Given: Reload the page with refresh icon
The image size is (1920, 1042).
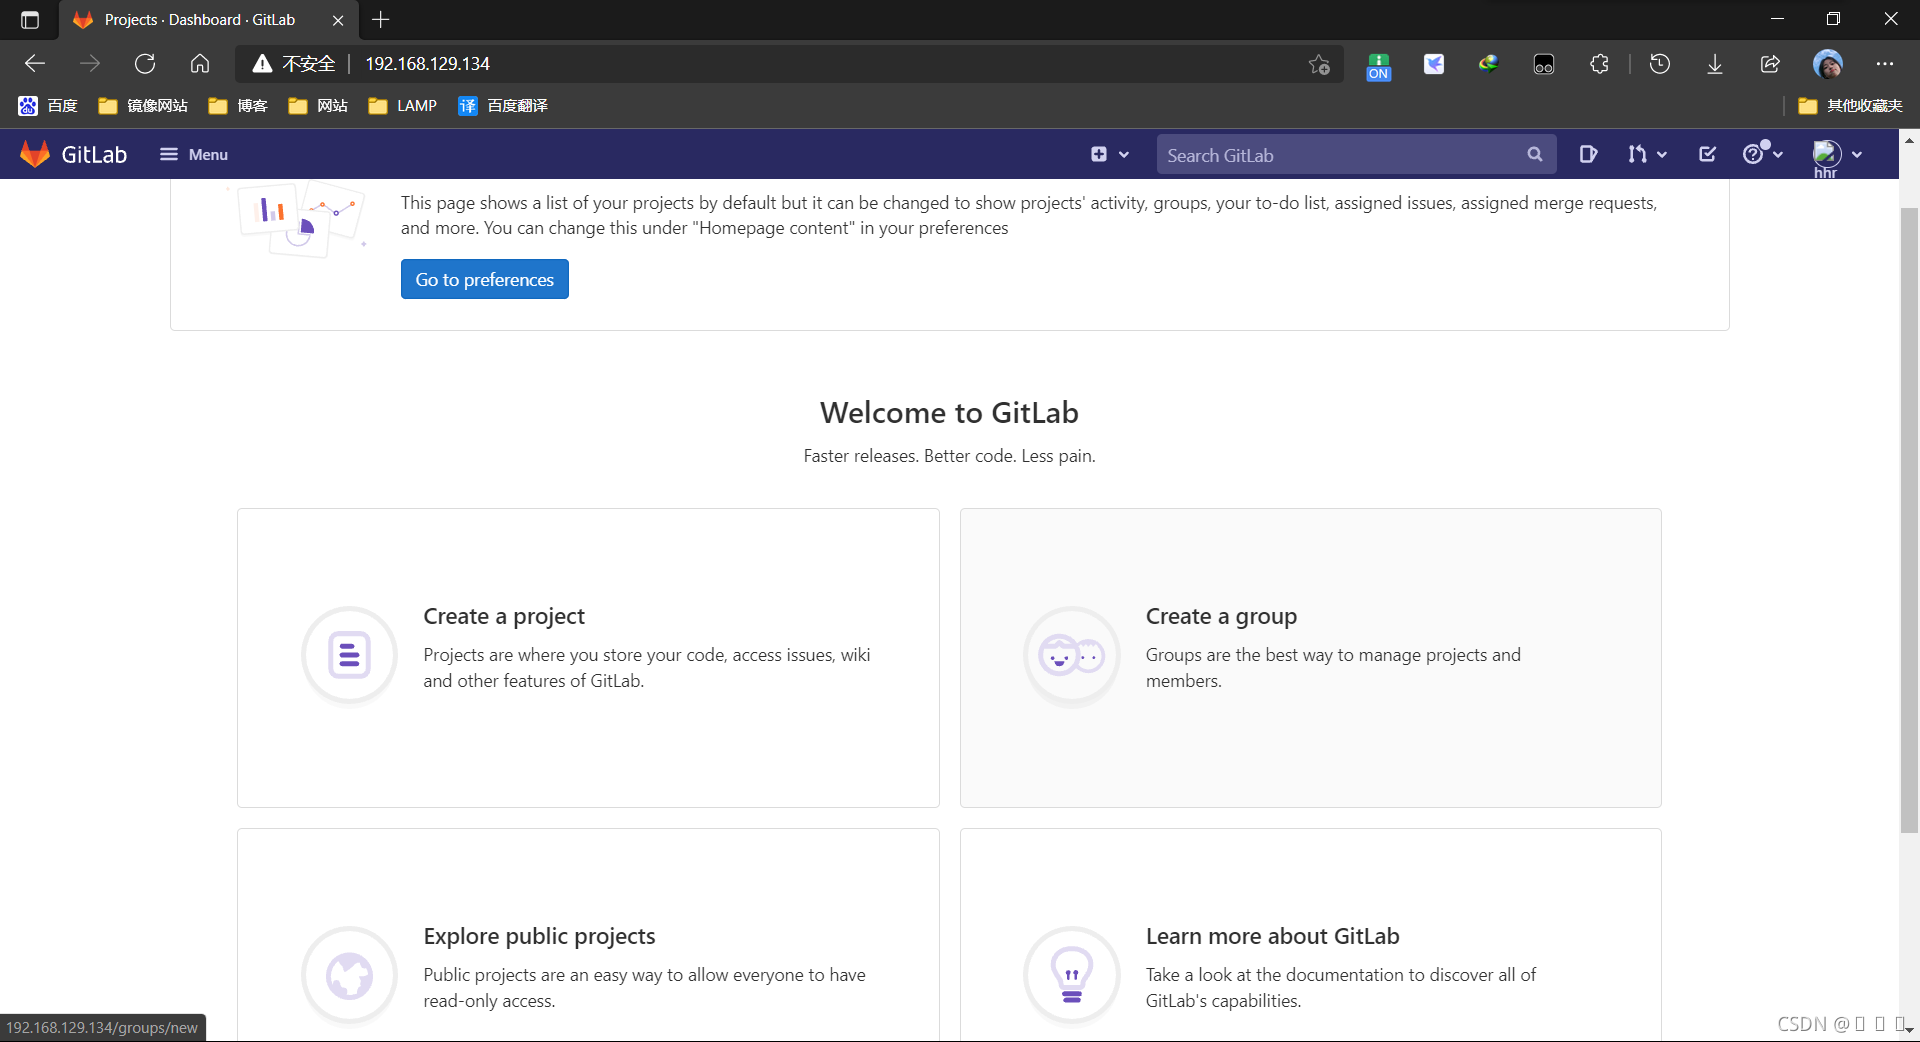Looking at the screenshot, I should pyautogui.click(x=145, y=64).
